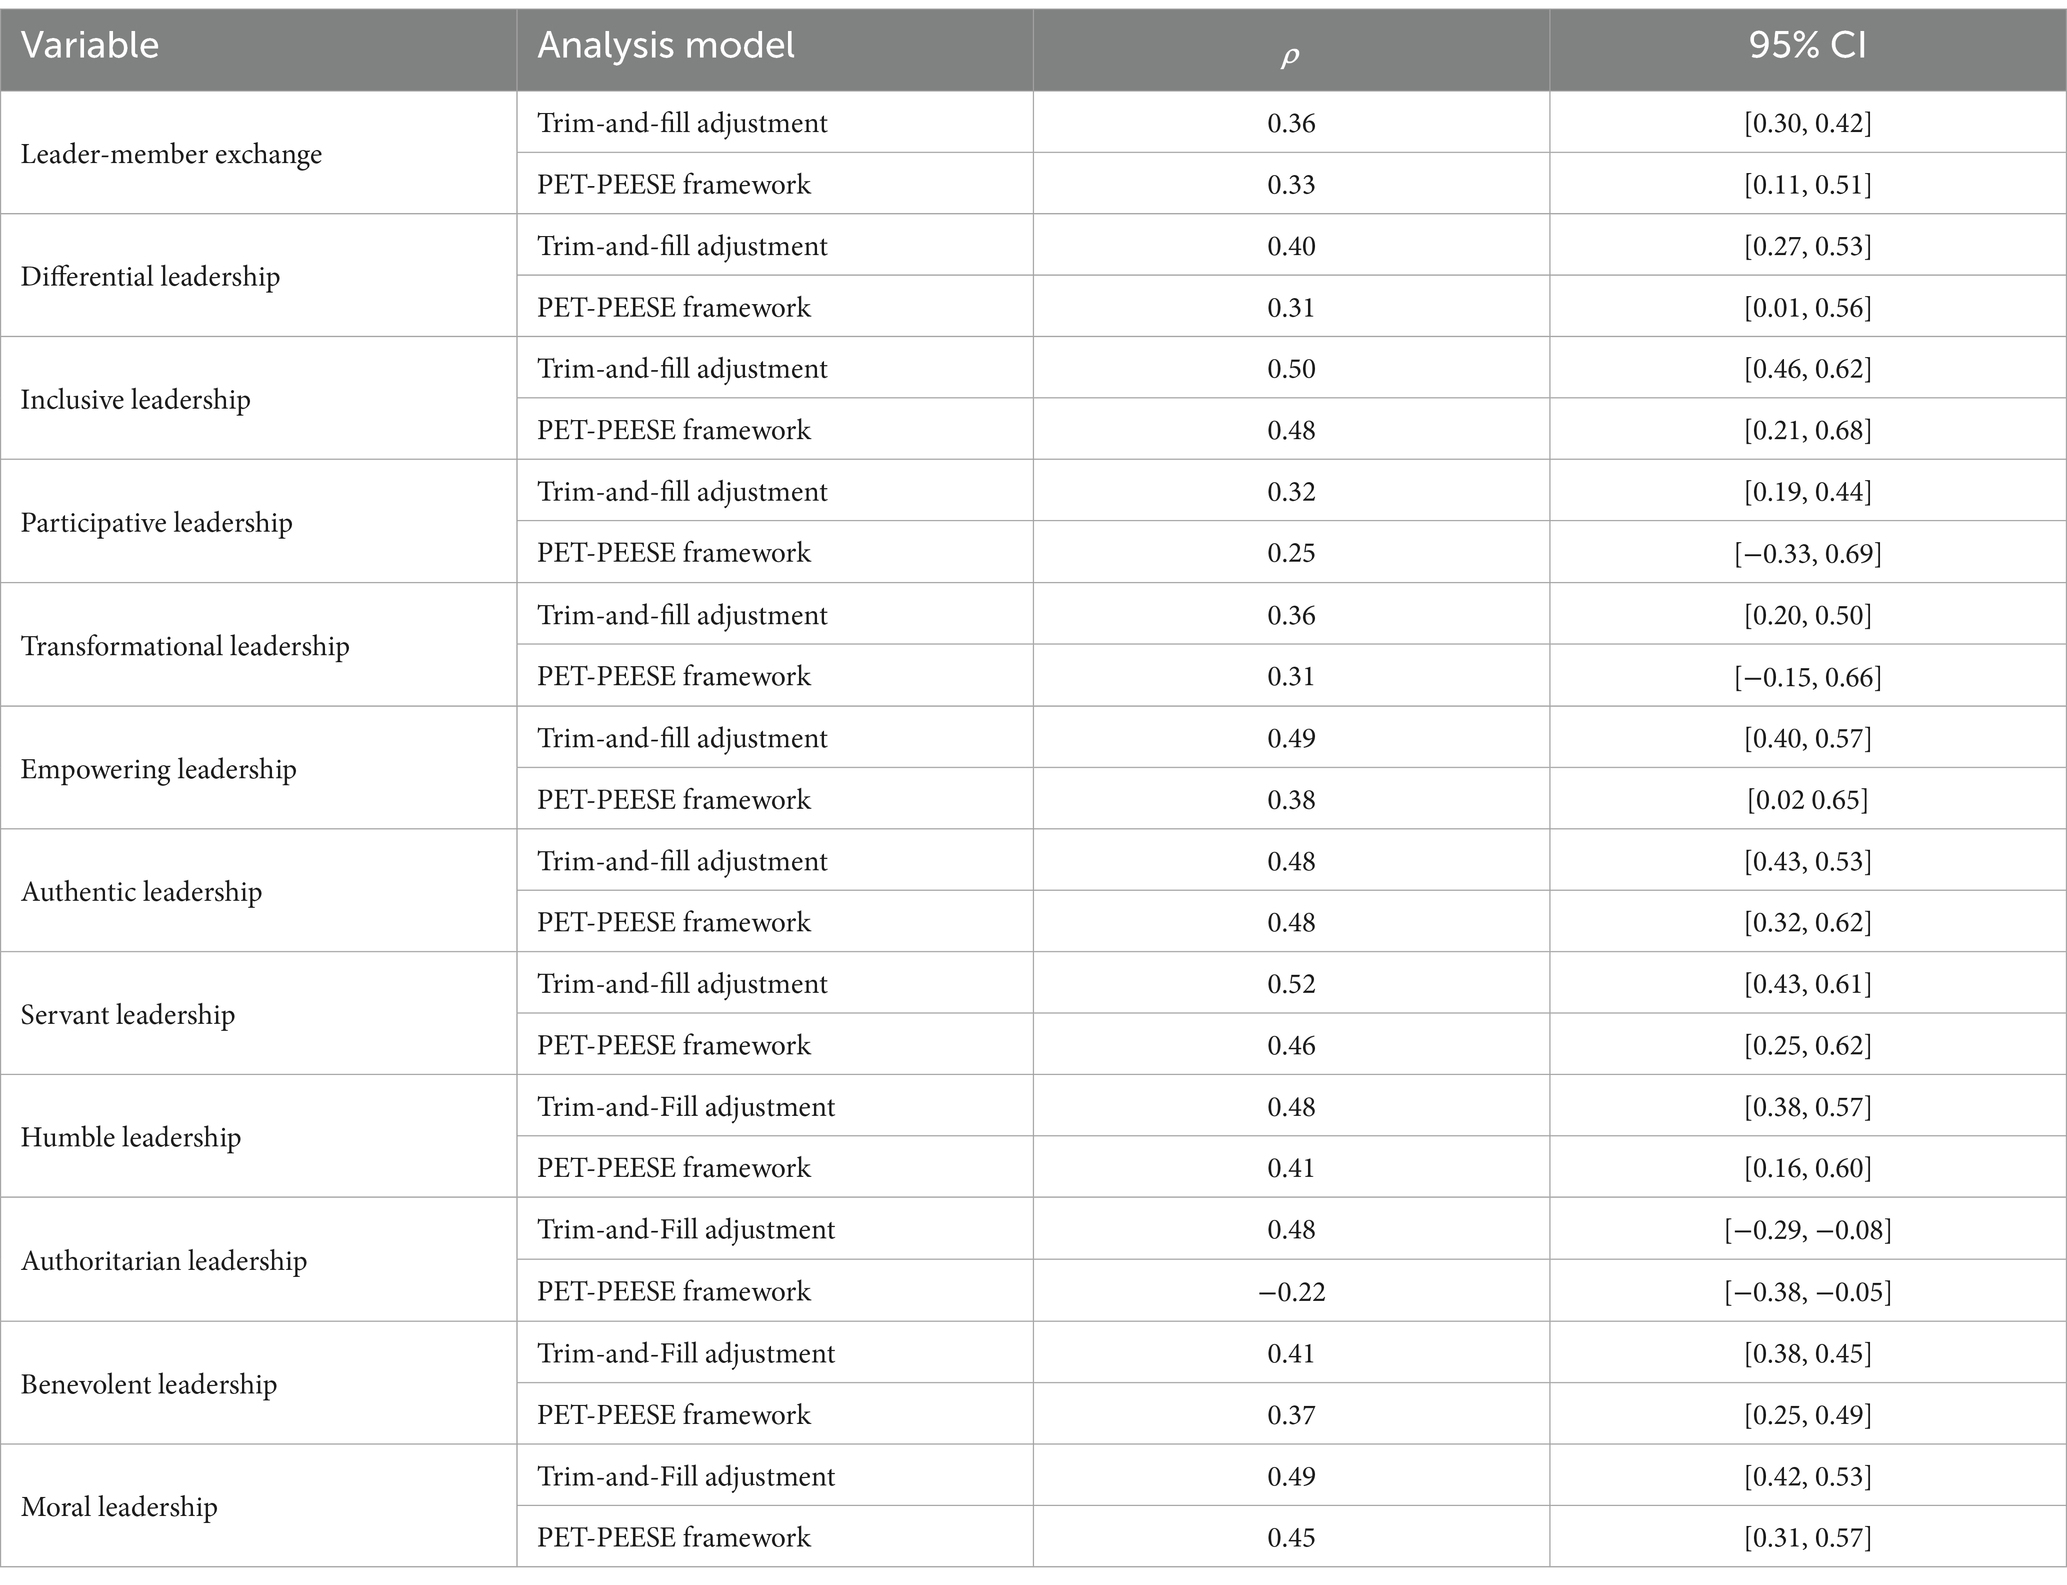
Task: Select the "Benevolent leadership" variable cell
Action: [x=148, y=1385]
